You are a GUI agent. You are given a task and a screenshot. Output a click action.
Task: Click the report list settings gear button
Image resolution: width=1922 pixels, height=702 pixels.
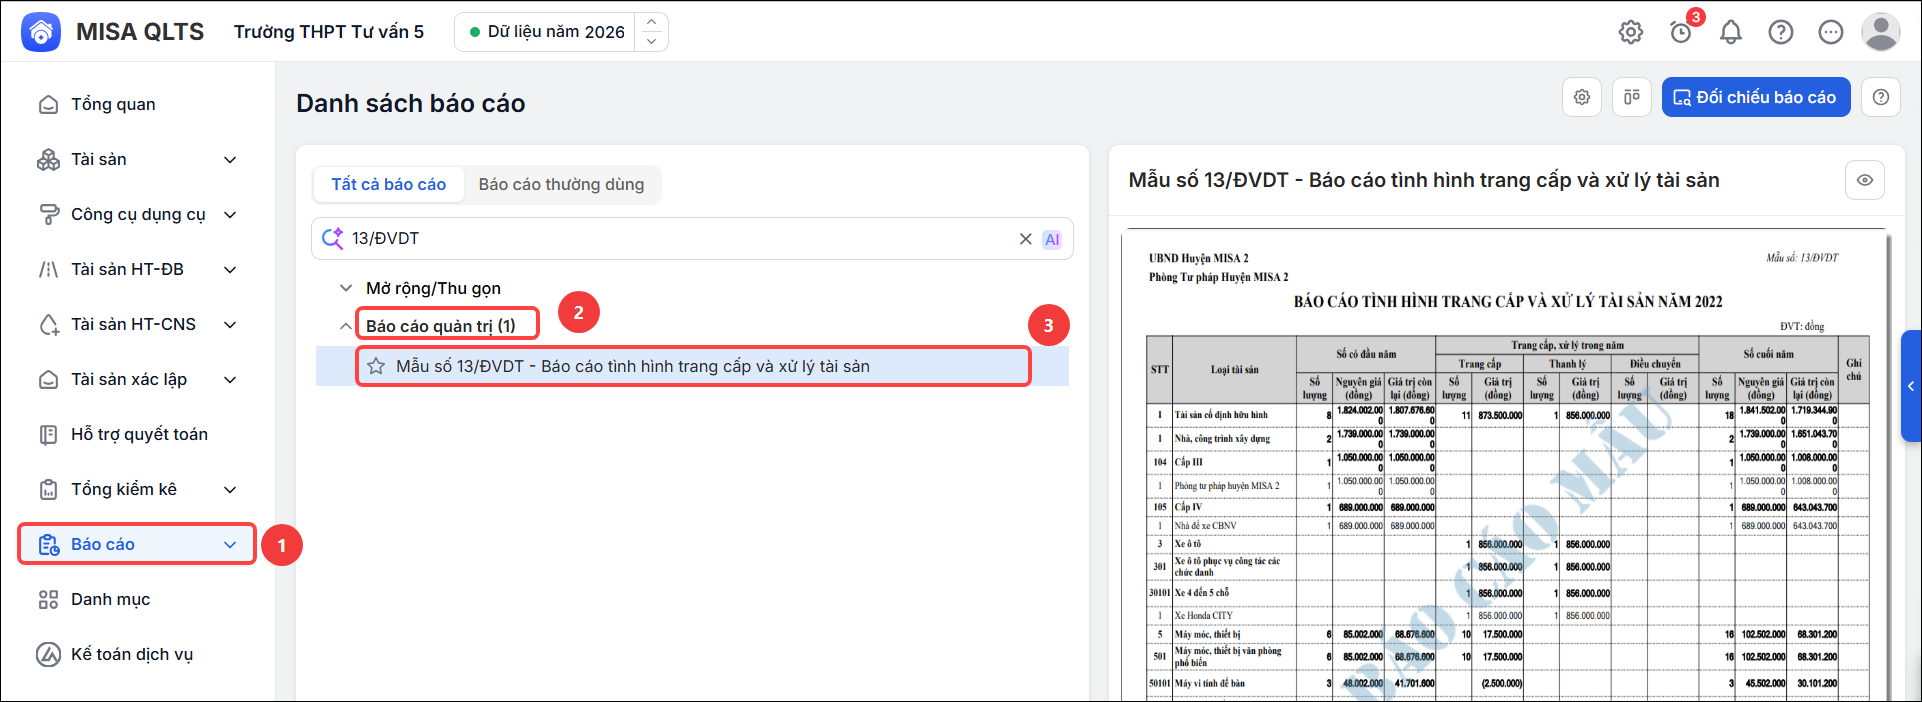pos(1582,97)
